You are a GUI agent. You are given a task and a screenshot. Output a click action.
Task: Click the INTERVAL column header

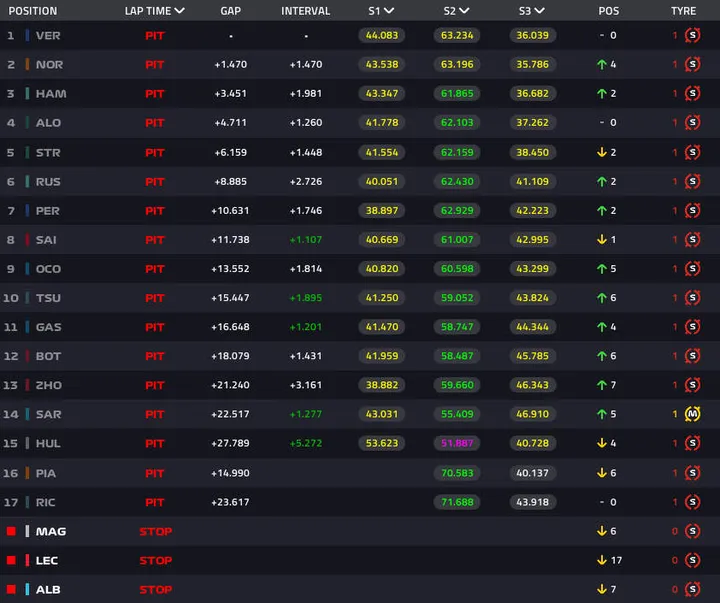[305, 11]
